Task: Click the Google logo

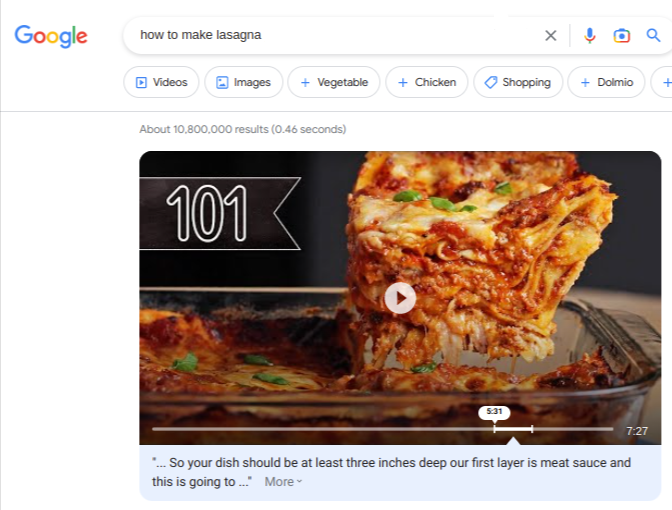Action: pyautogui.click(x=51, y=36)
